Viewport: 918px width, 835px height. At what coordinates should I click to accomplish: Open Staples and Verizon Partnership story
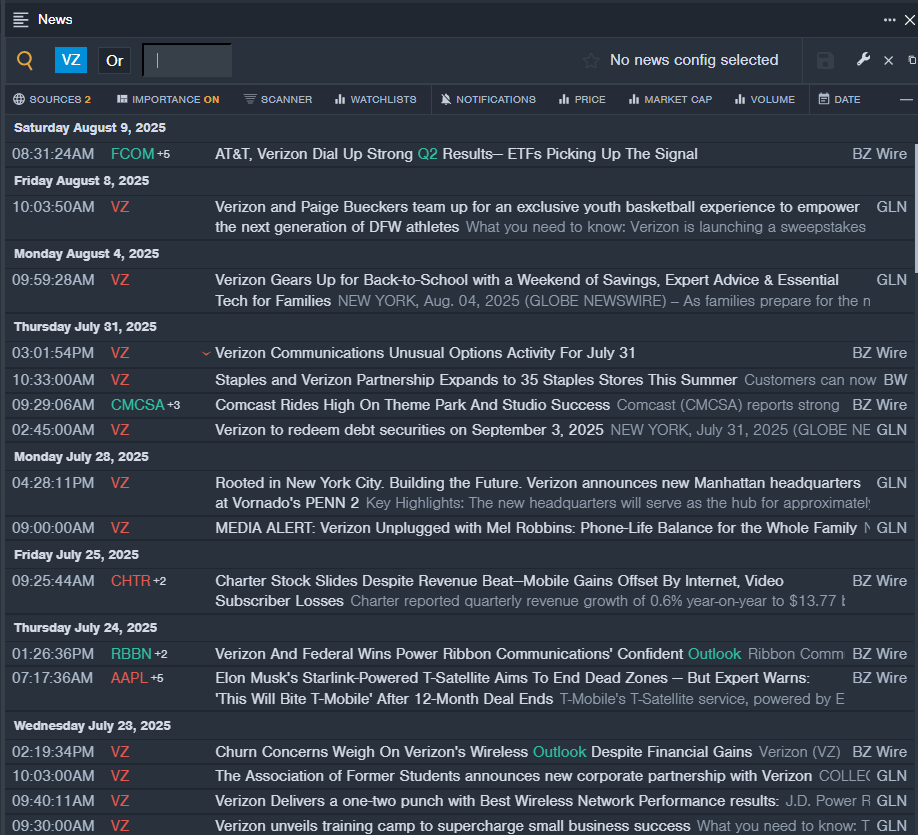tap(476, 380)
